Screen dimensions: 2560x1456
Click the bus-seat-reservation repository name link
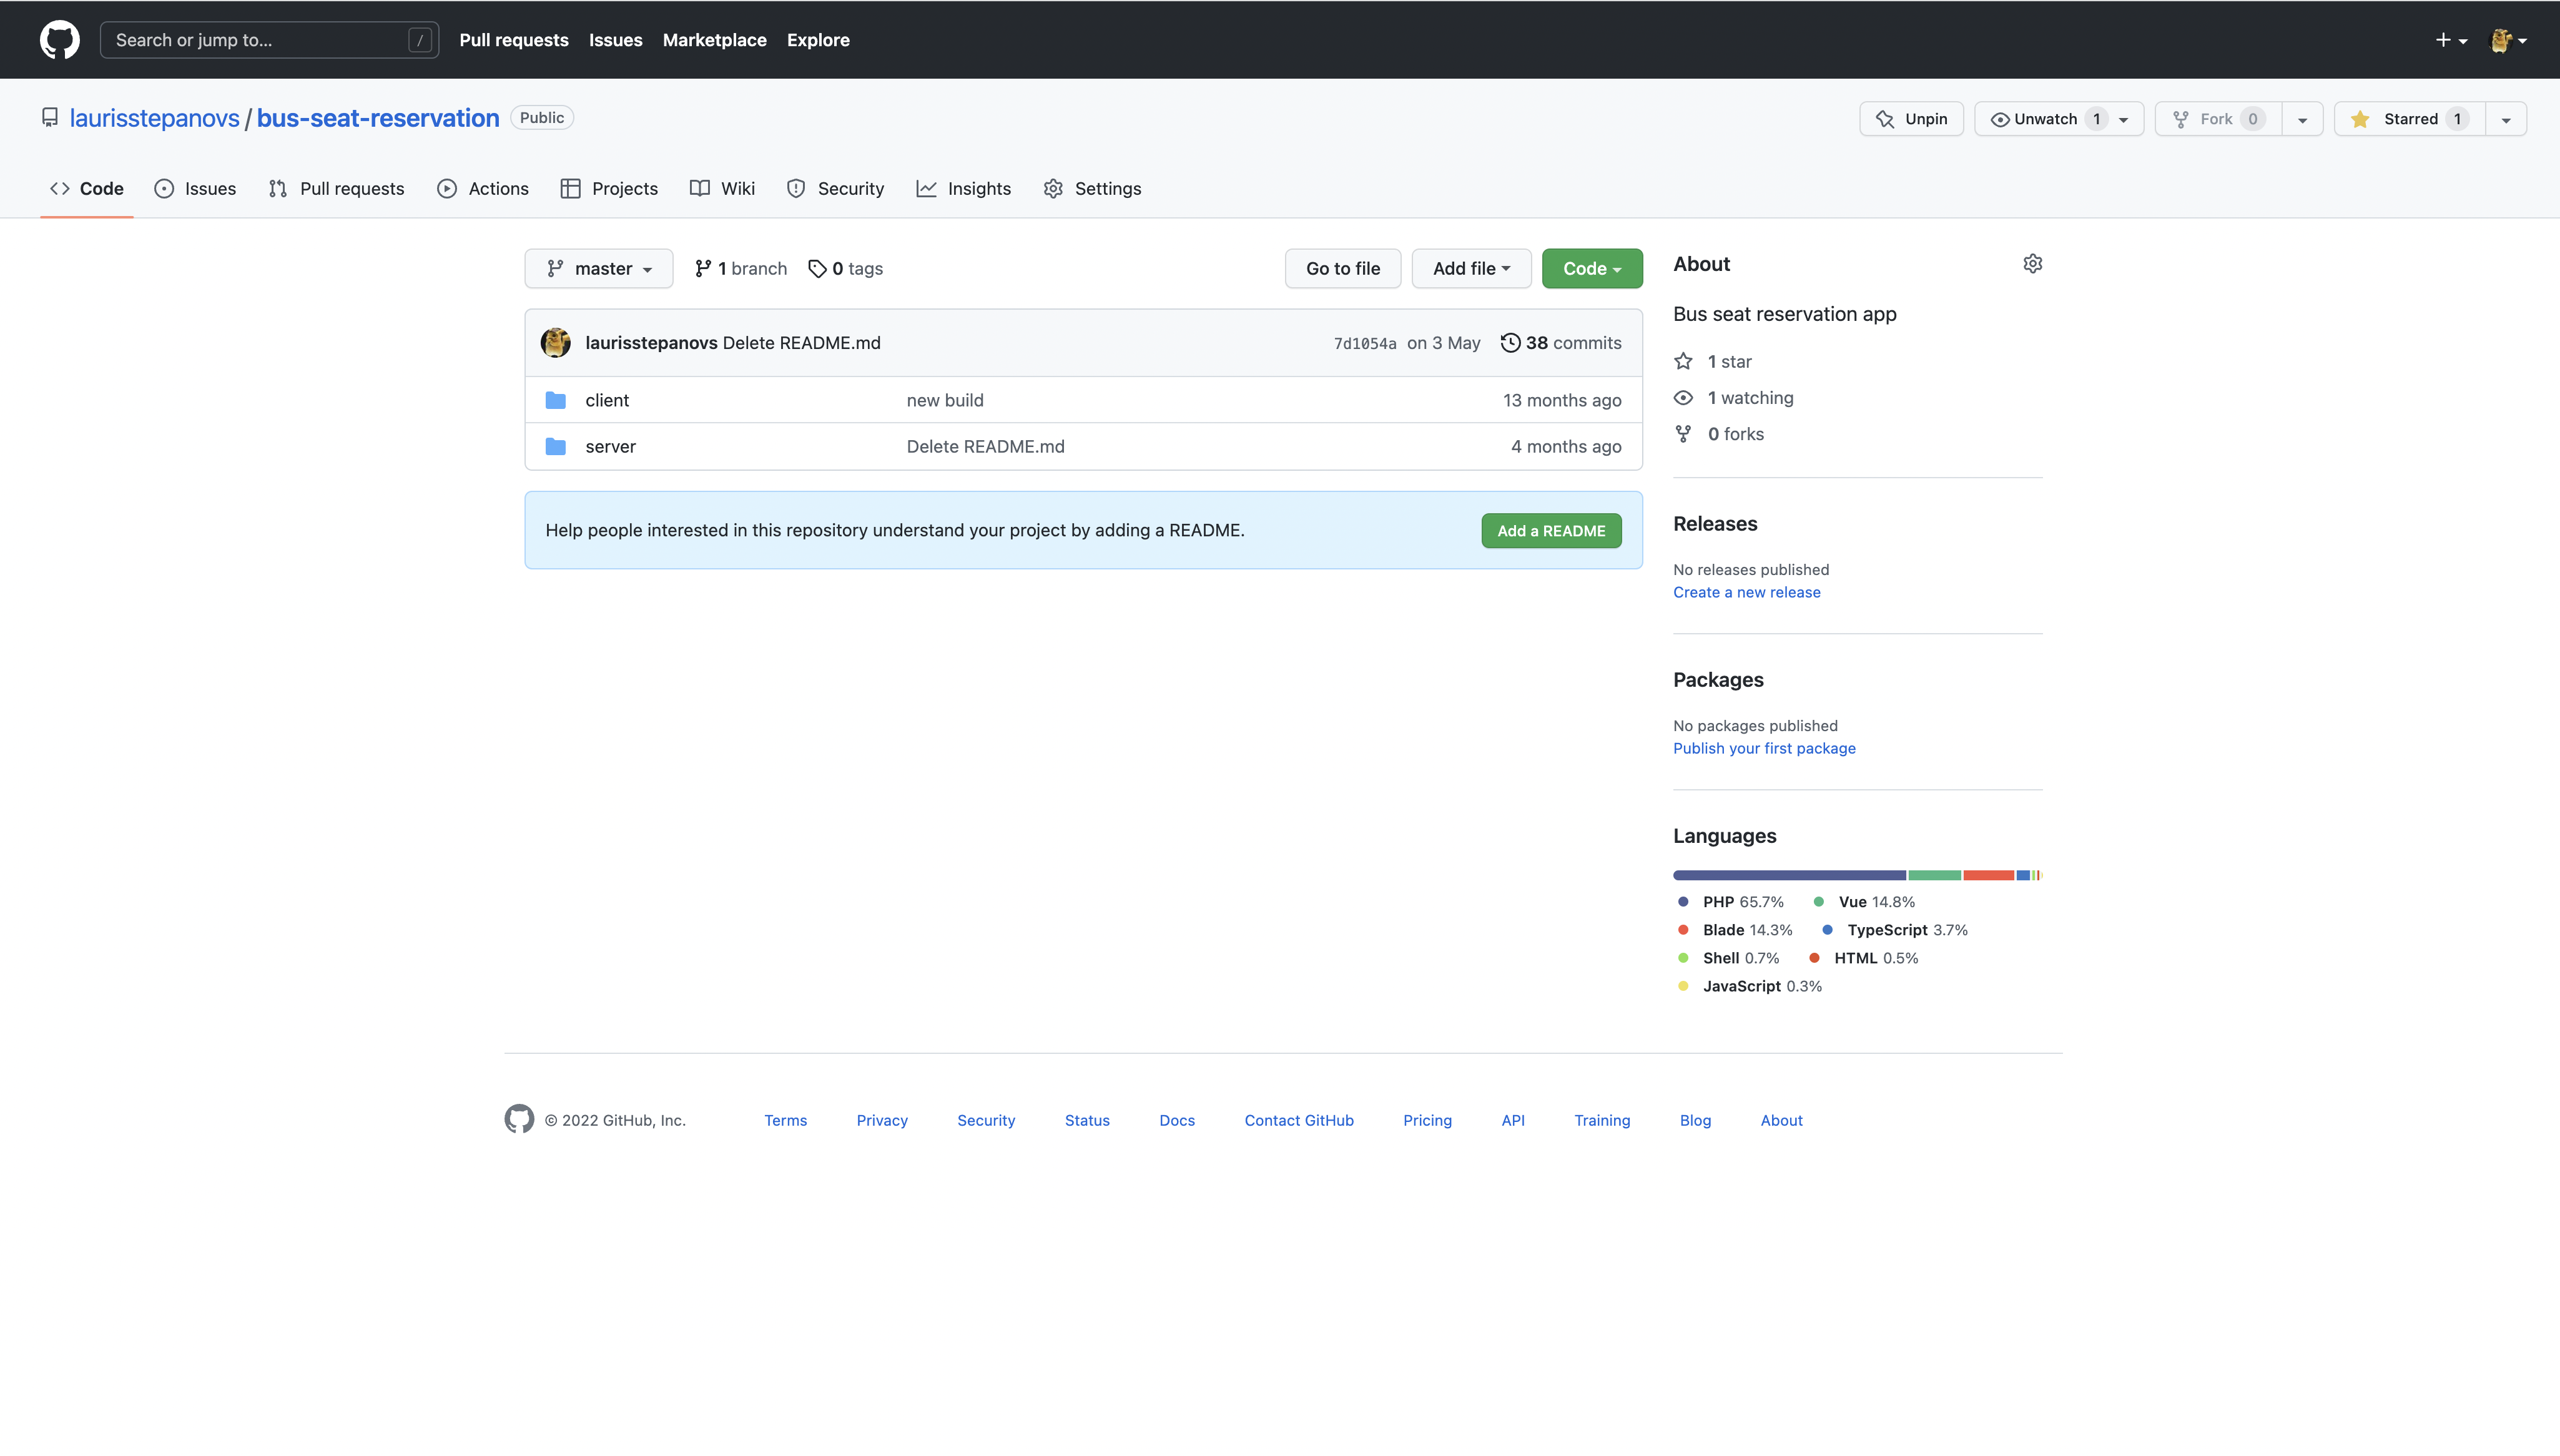point(378,118)
